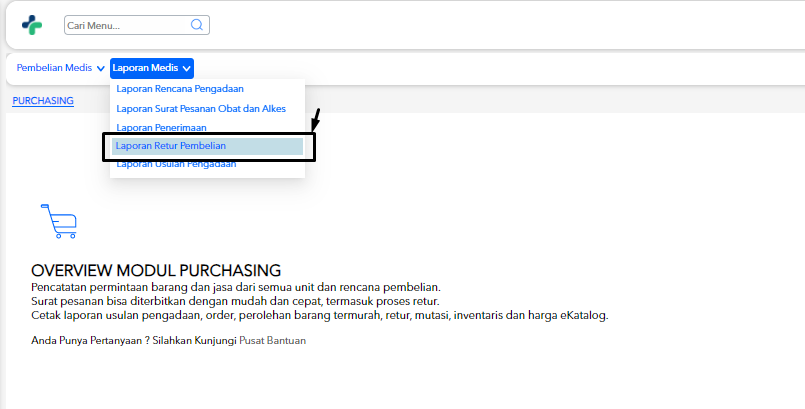Screen dimensions: 805x409
Task: Select Laporan Penerimaan menu entry
Action: tap(161, 127)
